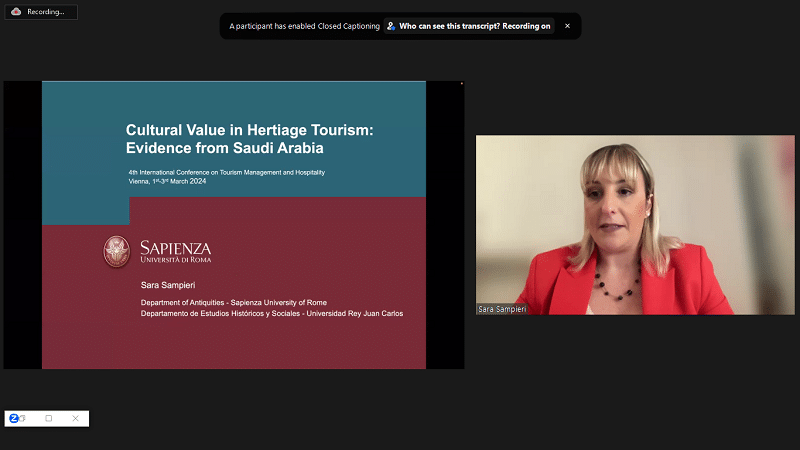
Task: Open 'Who can see this transcript?' link
Action: point(475,26)
